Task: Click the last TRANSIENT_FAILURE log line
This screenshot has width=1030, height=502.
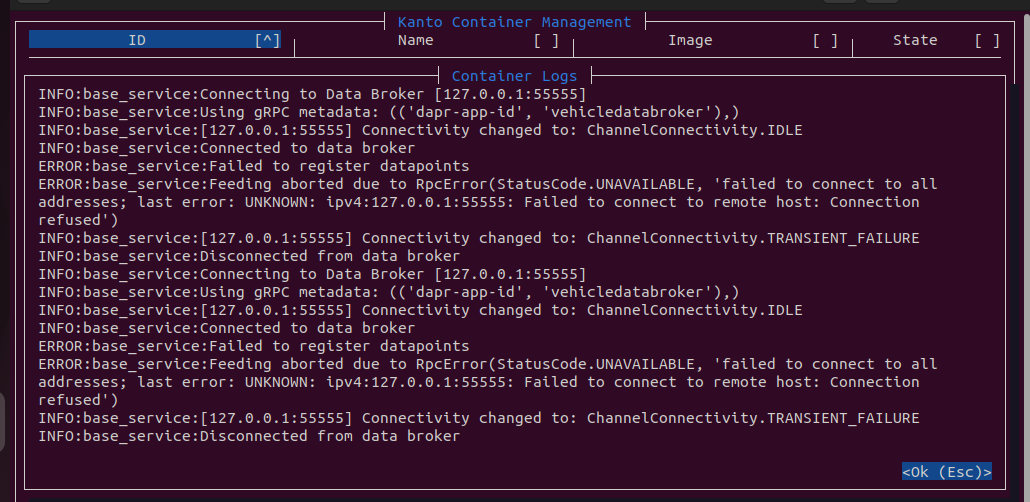Action: [478, 418]
